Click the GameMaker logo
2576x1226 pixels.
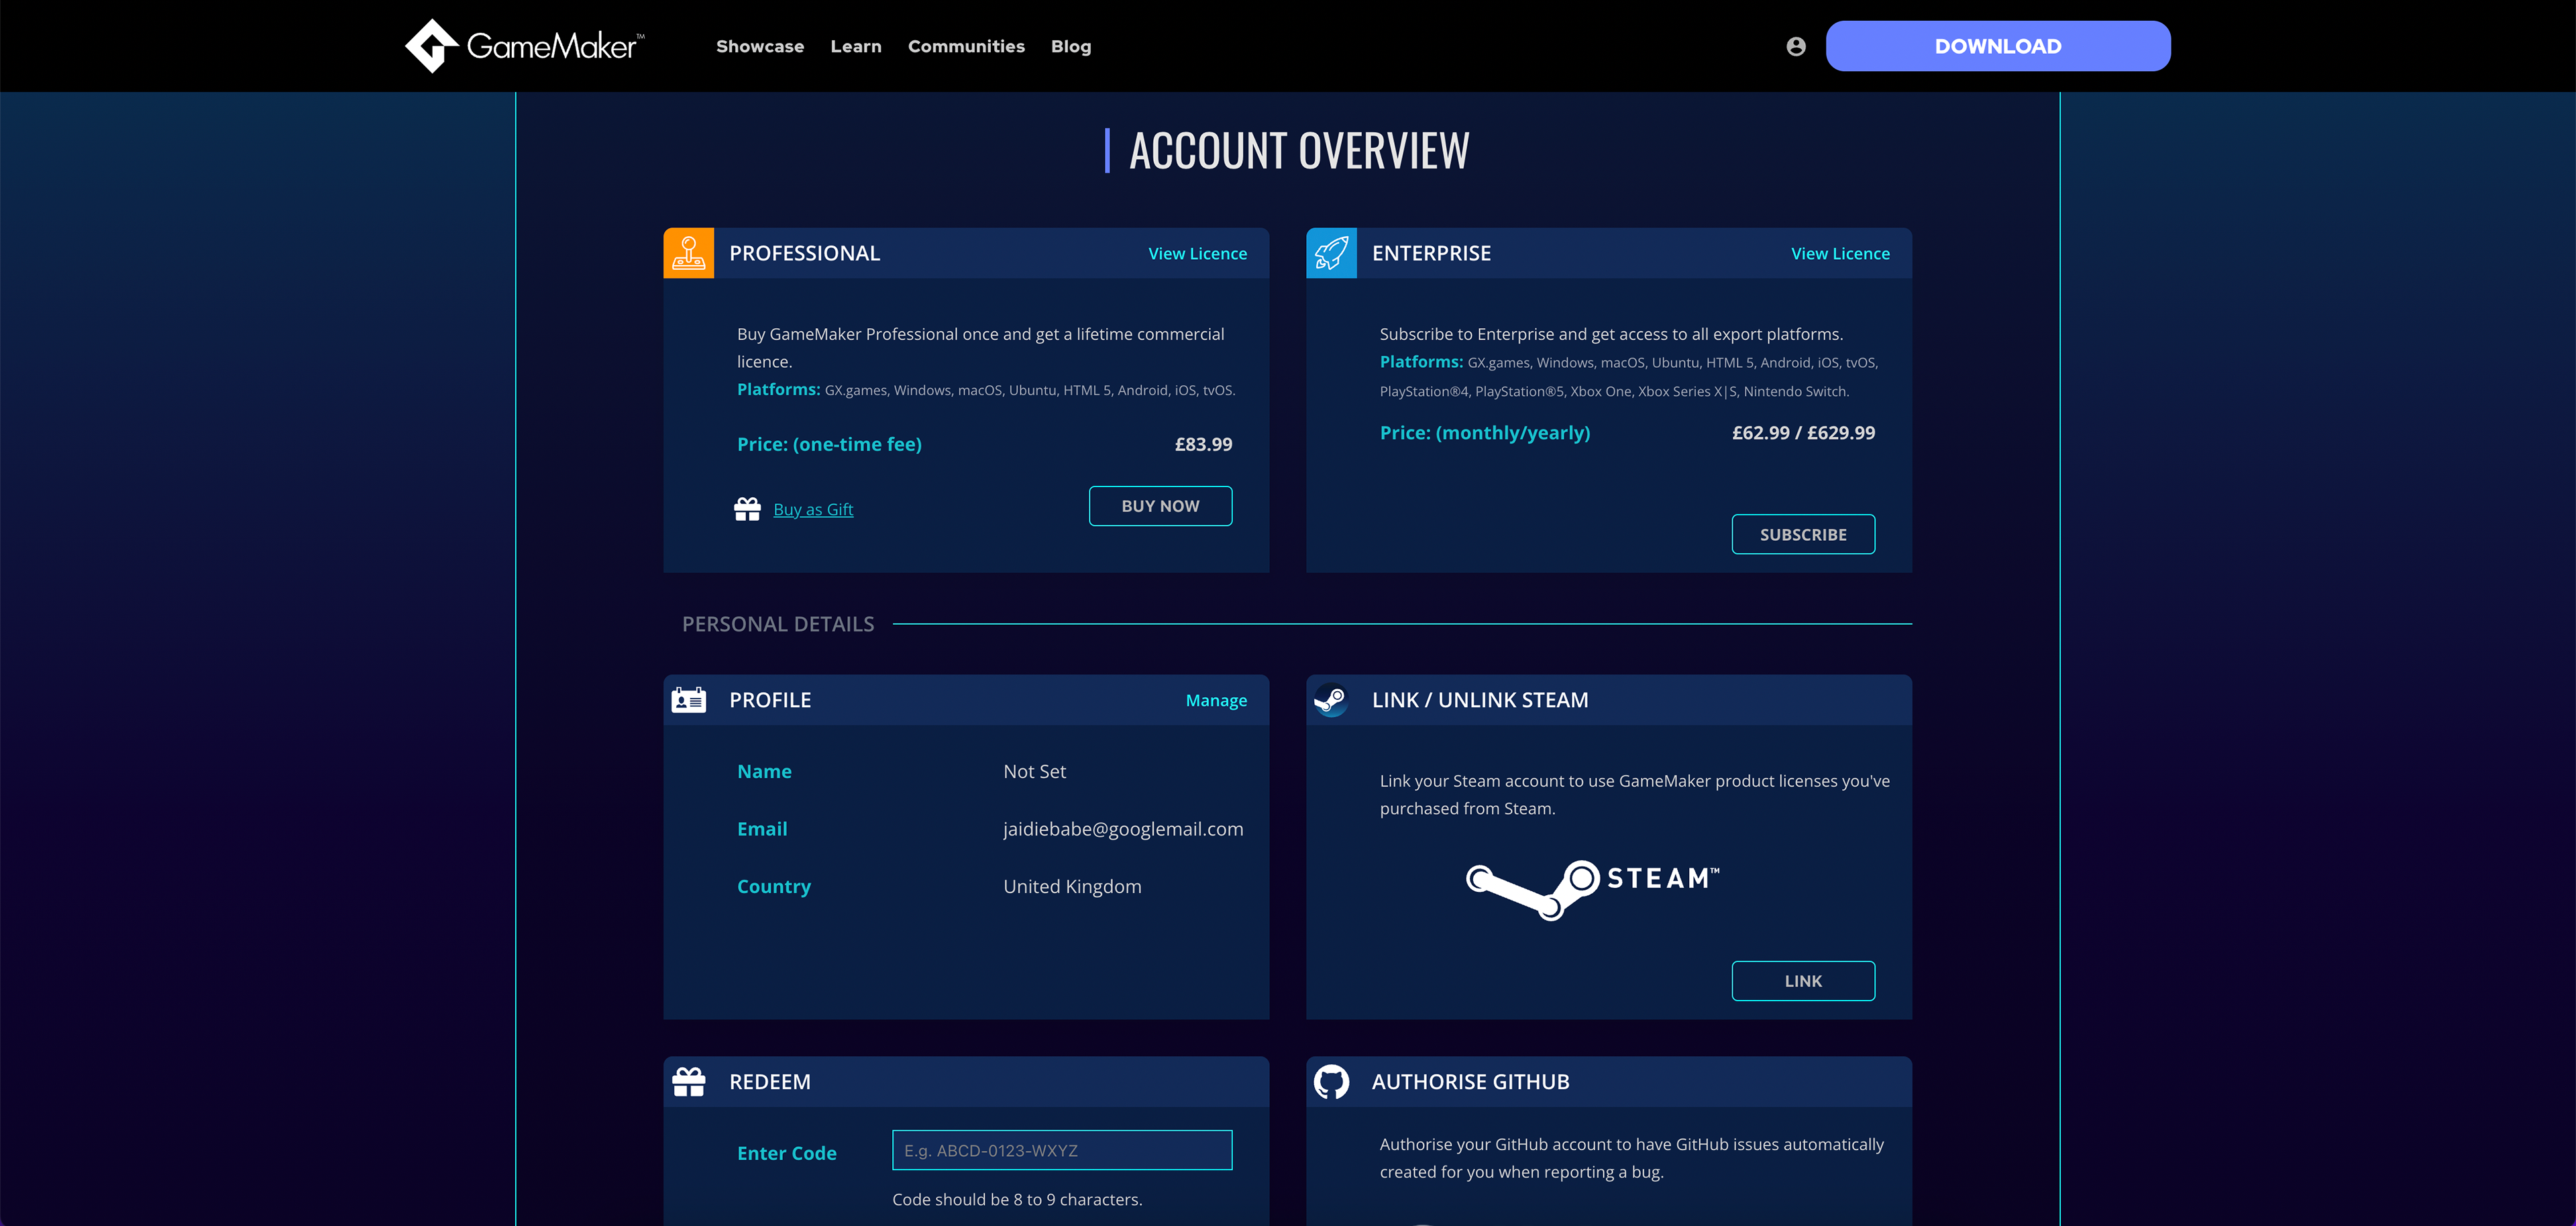click(524, 46)
